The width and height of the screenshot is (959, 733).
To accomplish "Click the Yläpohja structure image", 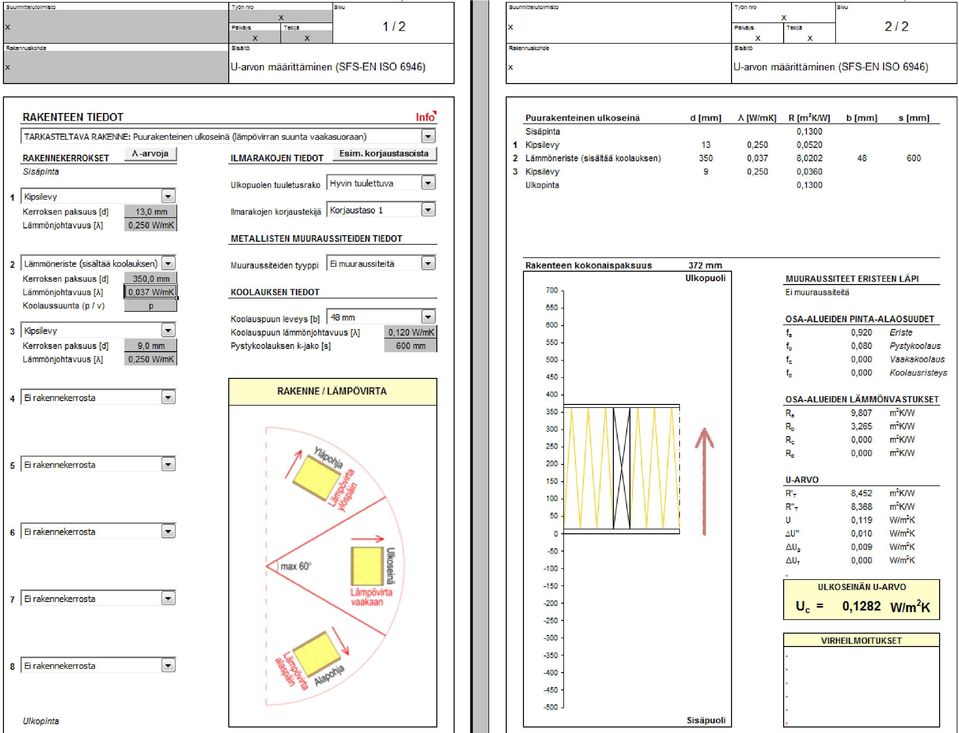I will (x=319, y=478).
